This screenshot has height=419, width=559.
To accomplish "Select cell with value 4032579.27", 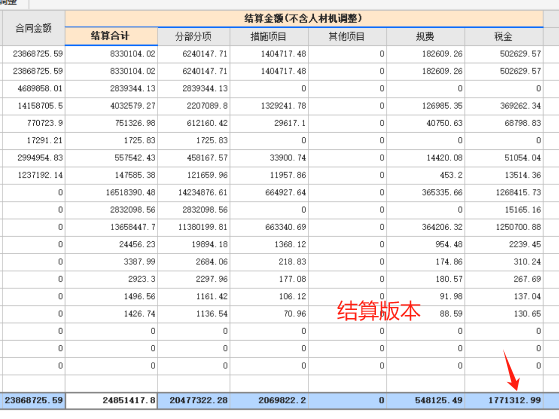I will pos(111,106).
